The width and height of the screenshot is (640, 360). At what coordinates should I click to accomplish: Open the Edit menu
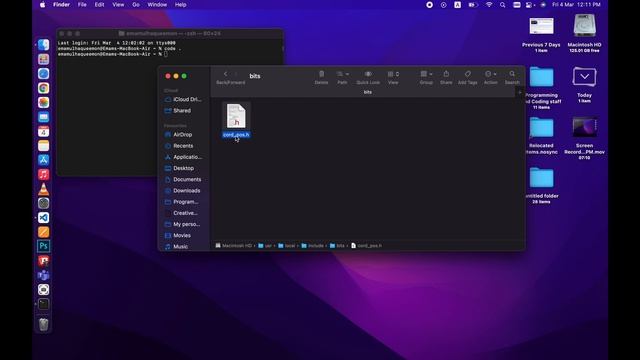pyautogui.click(x=99, y=4)
